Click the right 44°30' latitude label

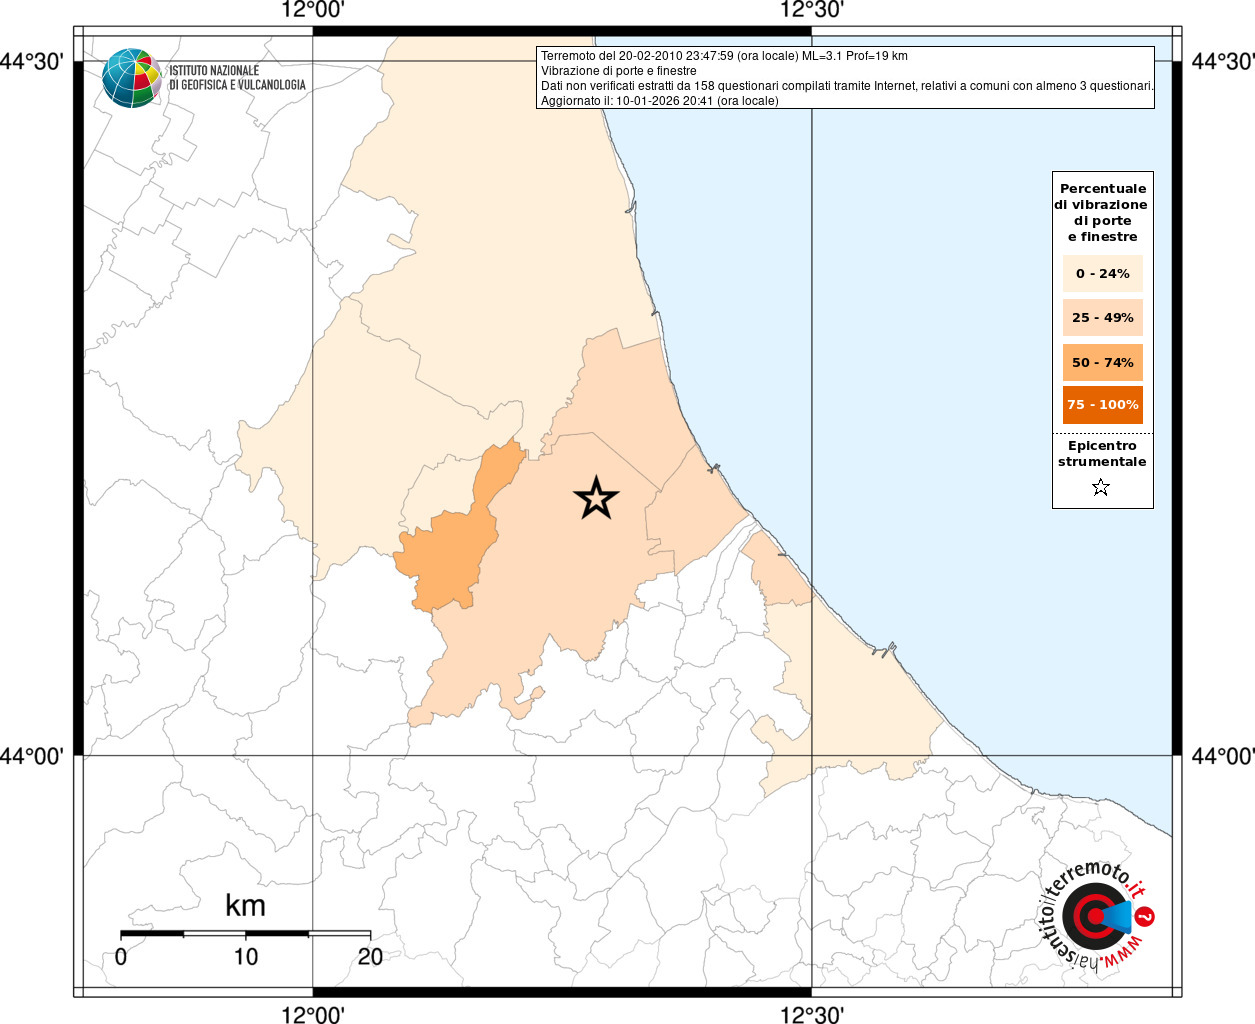coord(1222,61)
